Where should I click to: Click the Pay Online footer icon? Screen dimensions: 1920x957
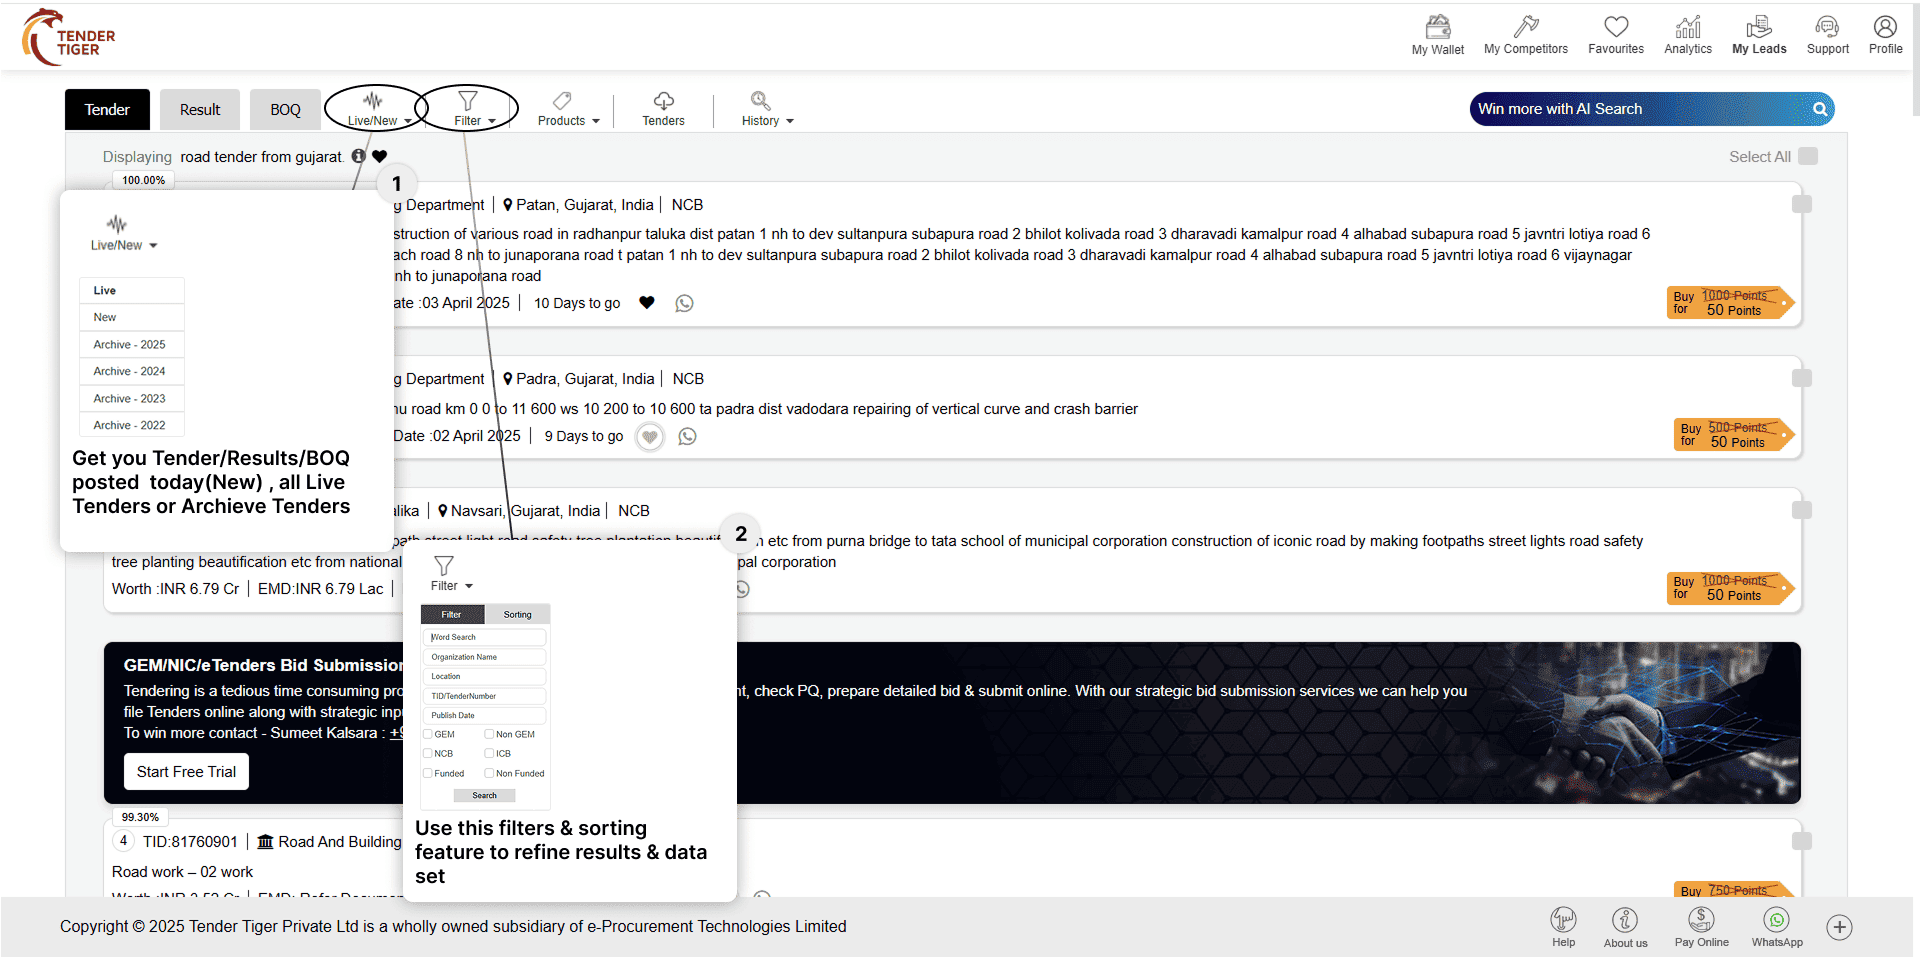[1701, 921]
